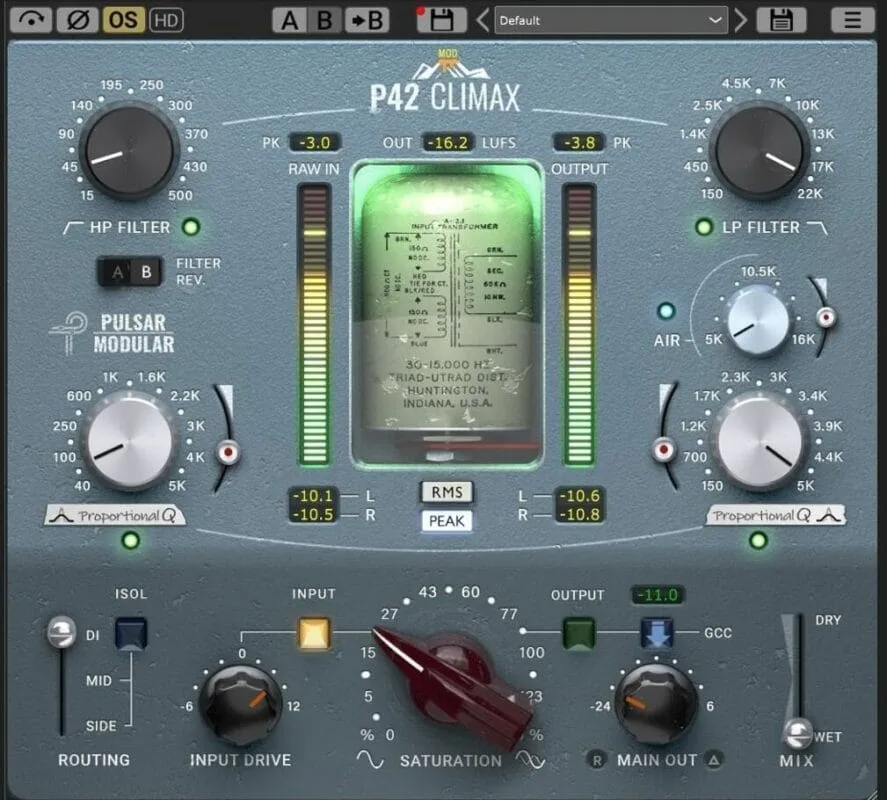887x800 pixels.
Task: Click the phase invert icon in the top bar
Action: click(78, 20)
